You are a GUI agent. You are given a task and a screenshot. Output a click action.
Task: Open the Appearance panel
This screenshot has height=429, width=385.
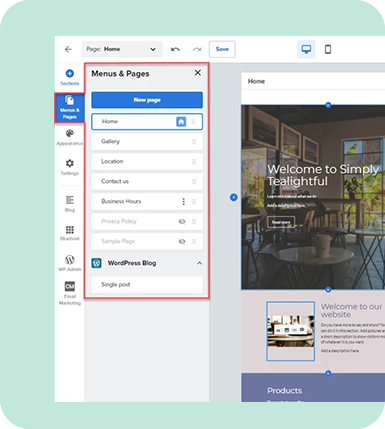tap(70, 138)
